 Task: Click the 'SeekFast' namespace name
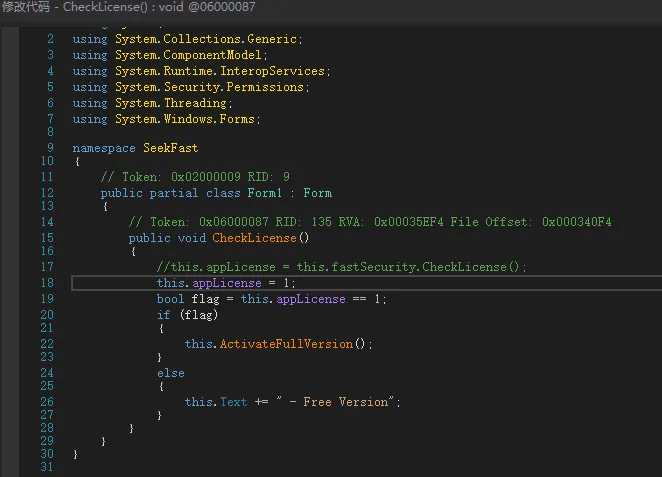coord(171,148)
